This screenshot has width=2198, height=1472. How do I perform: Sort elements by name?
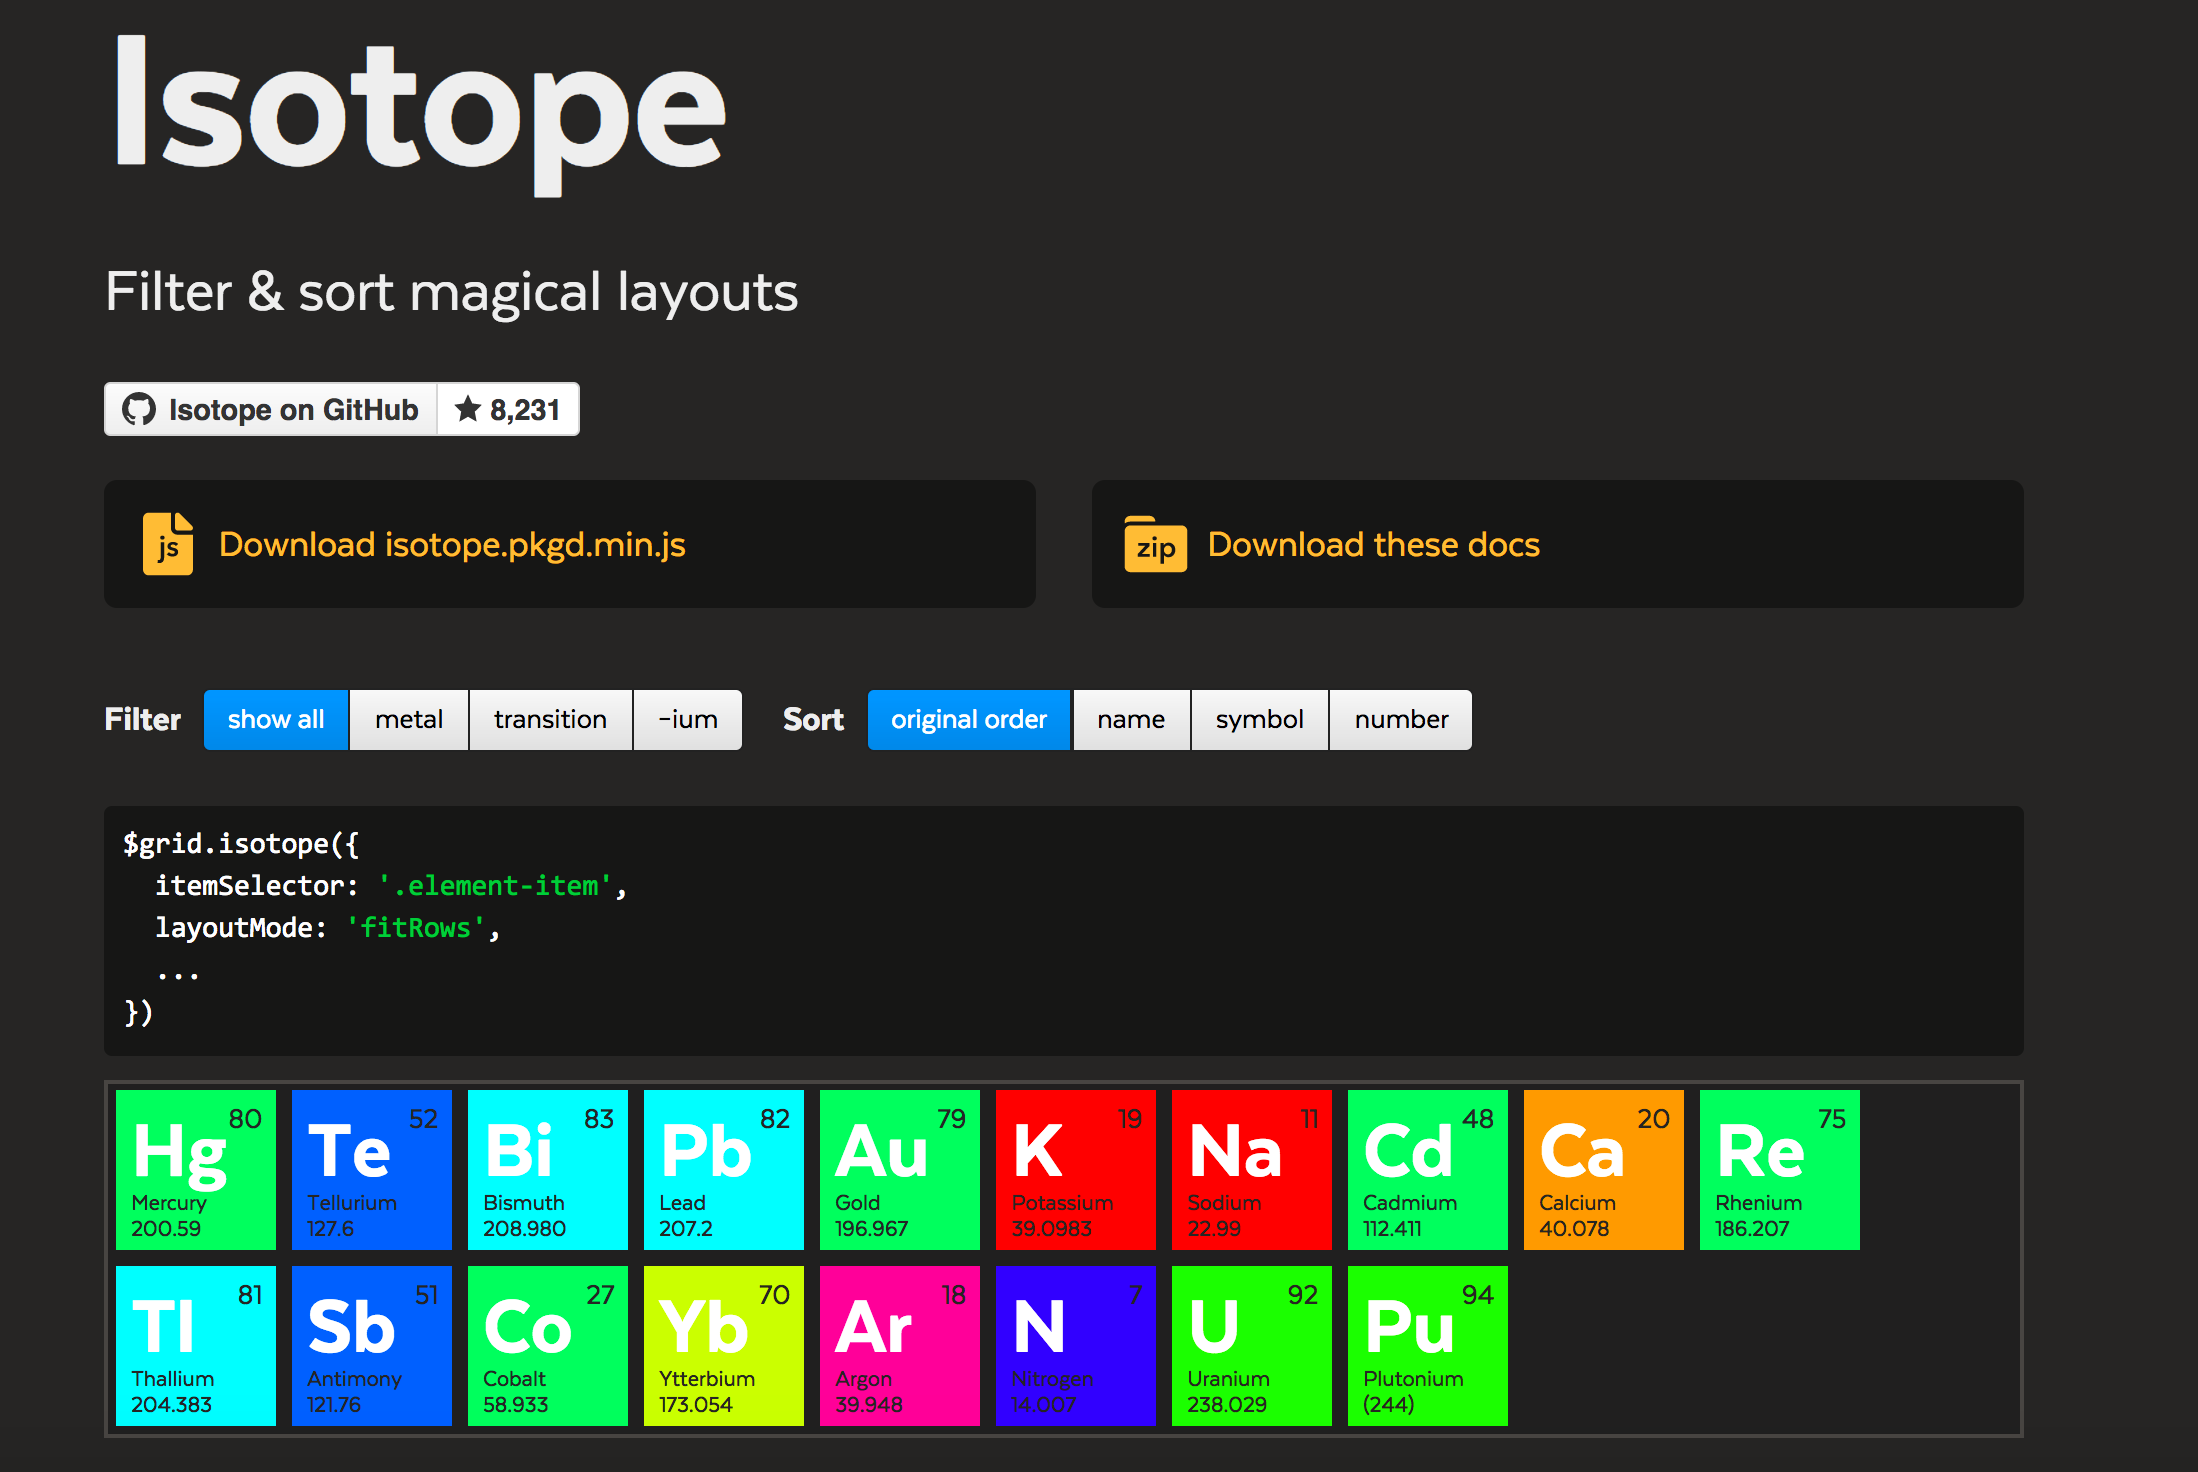click(1131, 719)
